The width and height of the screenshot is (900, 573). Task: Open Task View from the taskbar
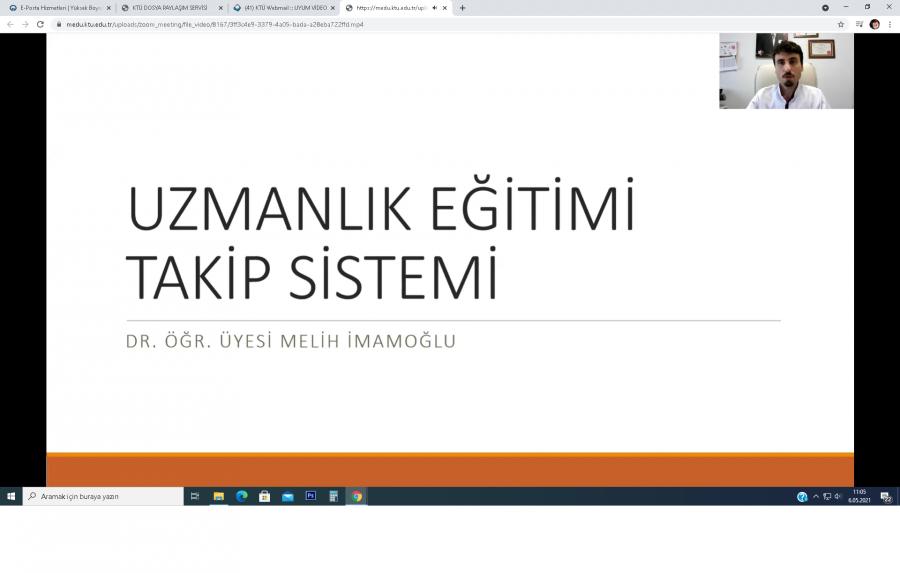[x=195, y=496]
